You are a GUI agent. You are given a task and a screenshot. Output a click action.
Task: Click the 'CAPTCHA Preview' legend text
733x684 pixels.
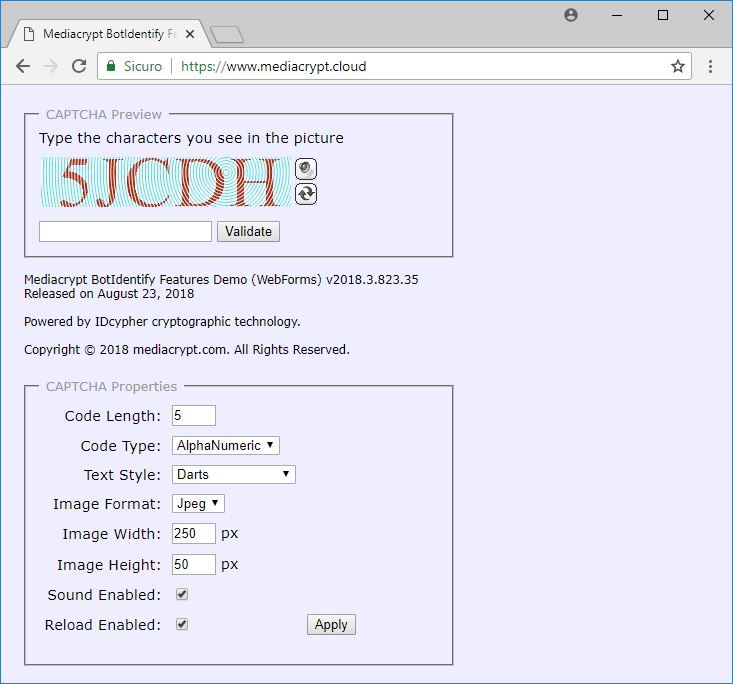(103, 115)
